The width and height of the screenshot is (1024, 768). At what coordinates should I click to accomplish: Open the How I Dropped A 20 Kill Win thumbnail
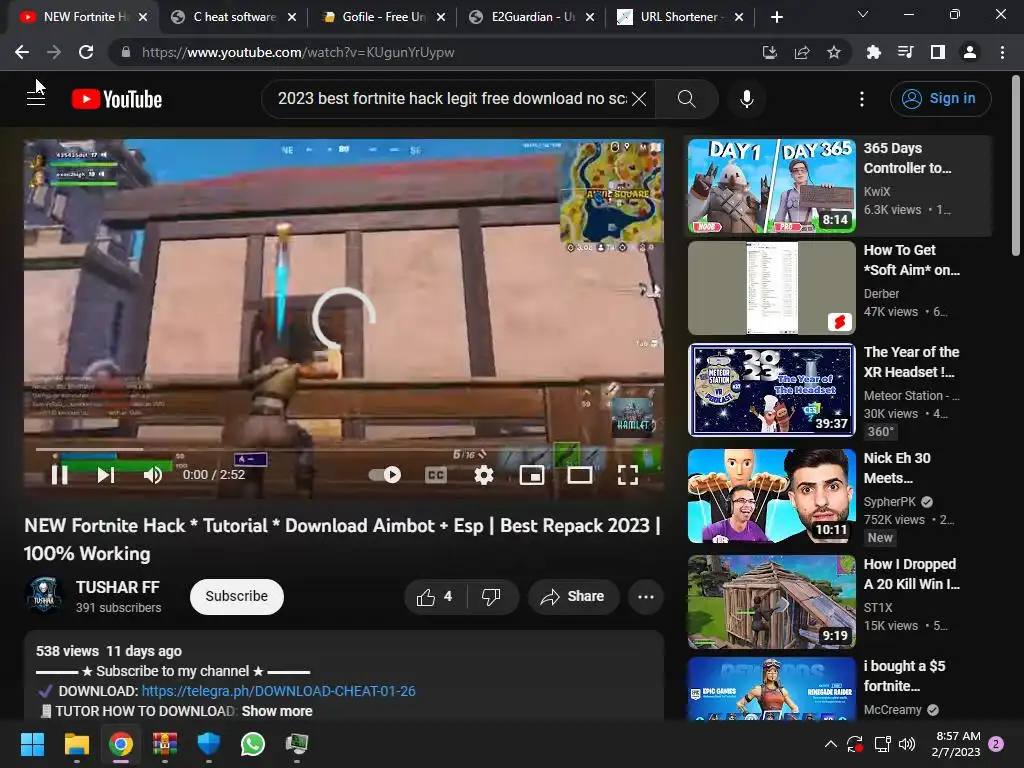click(771, 601)
